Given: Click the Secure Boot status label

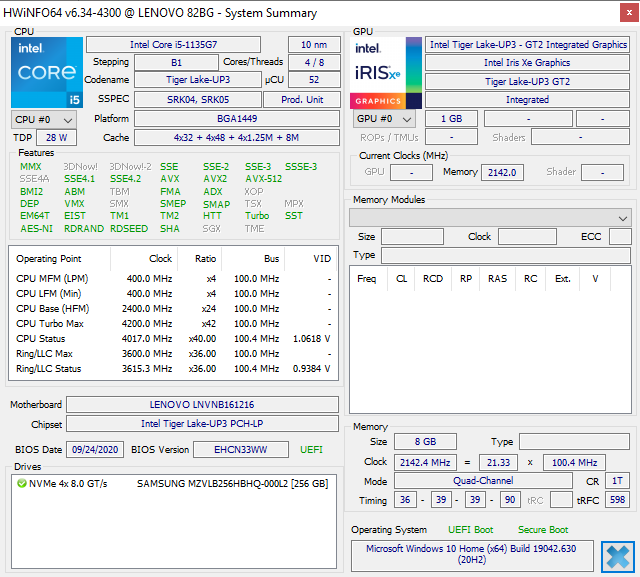Looking at the screenshot, I should point(543,529).
